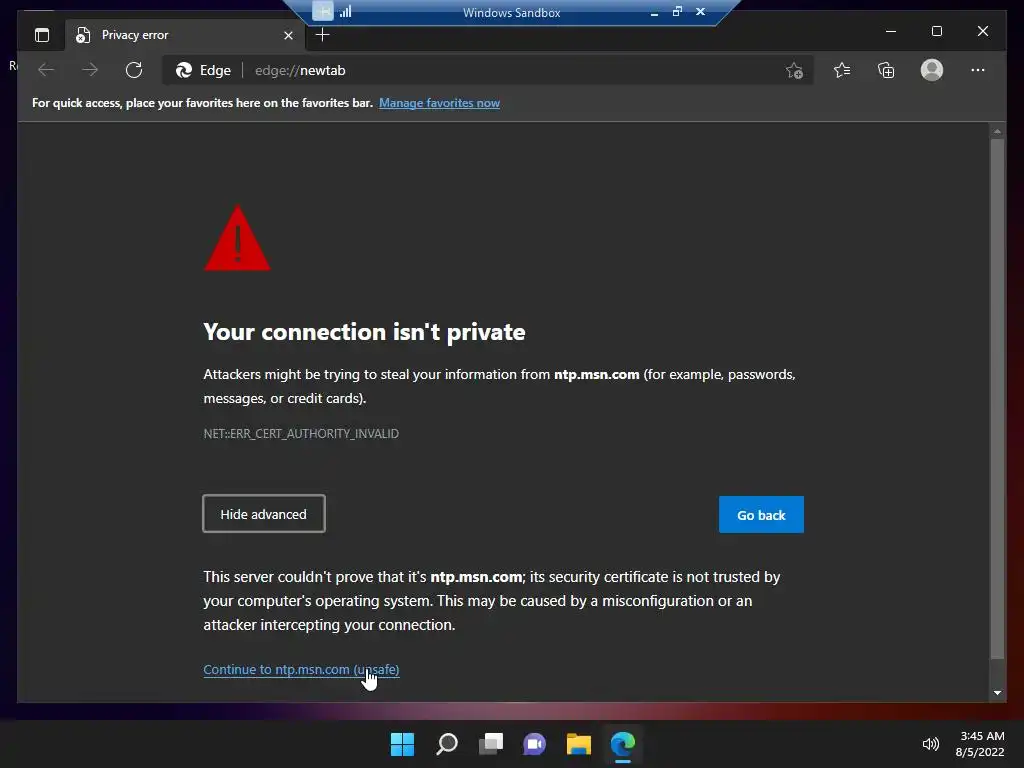Image resolution: width=1024 pixels, height=768 pixels.
Task: Continue to ntp.msn.com (unsafe) link
Action: click(x=301, y=669)
